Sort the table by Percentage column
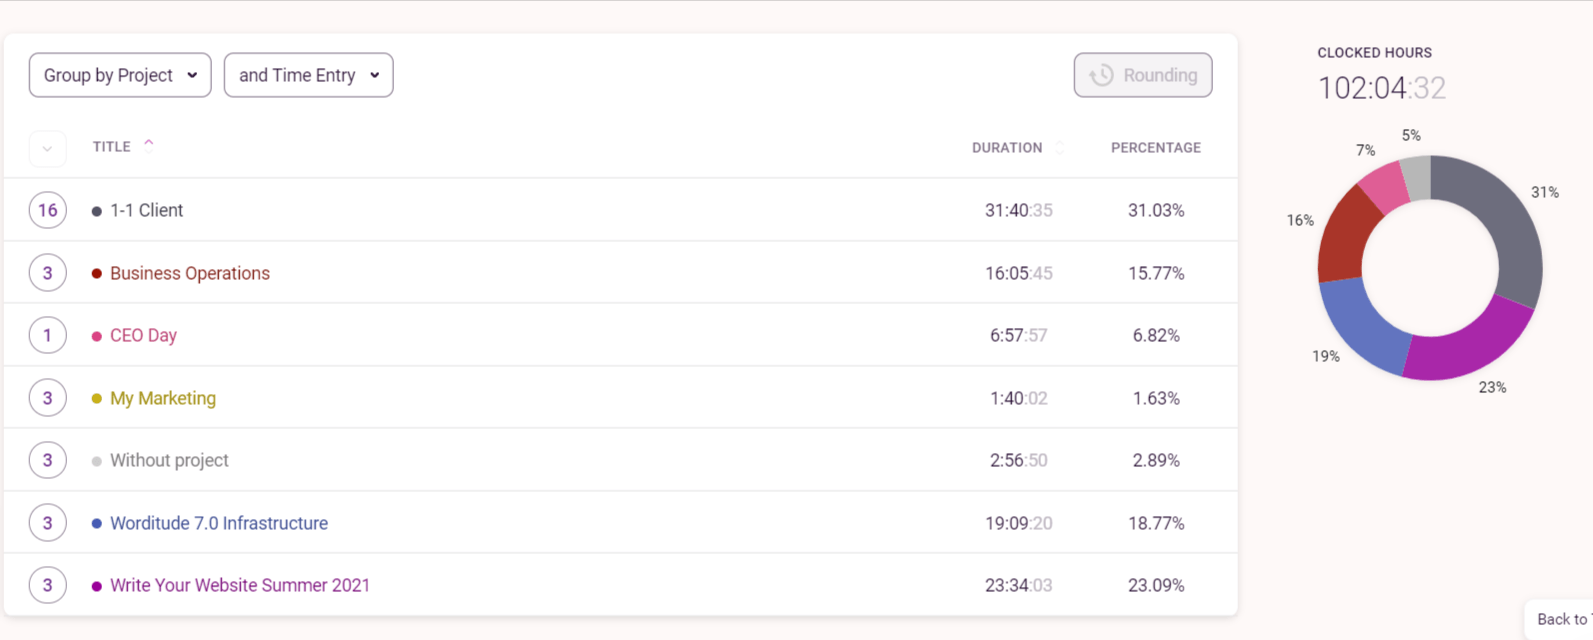1593x640 pixels. [1155, 148]
